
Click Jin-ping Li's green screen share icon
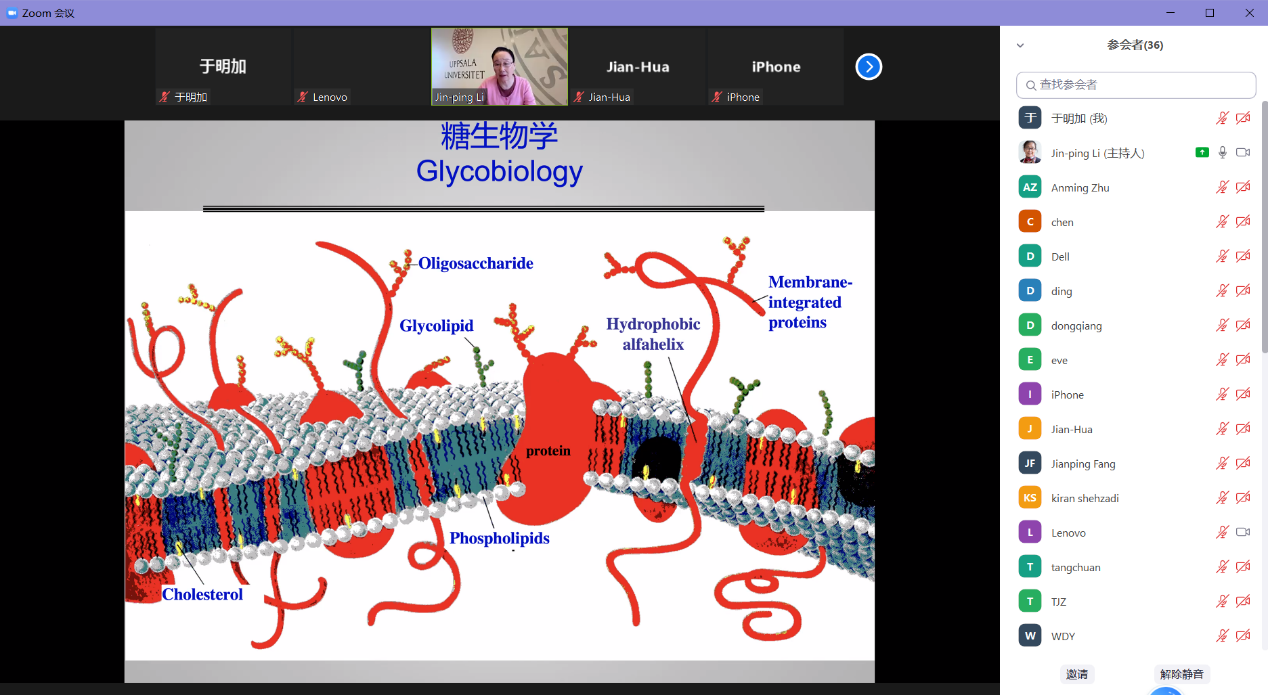[x=1202, y=153]
